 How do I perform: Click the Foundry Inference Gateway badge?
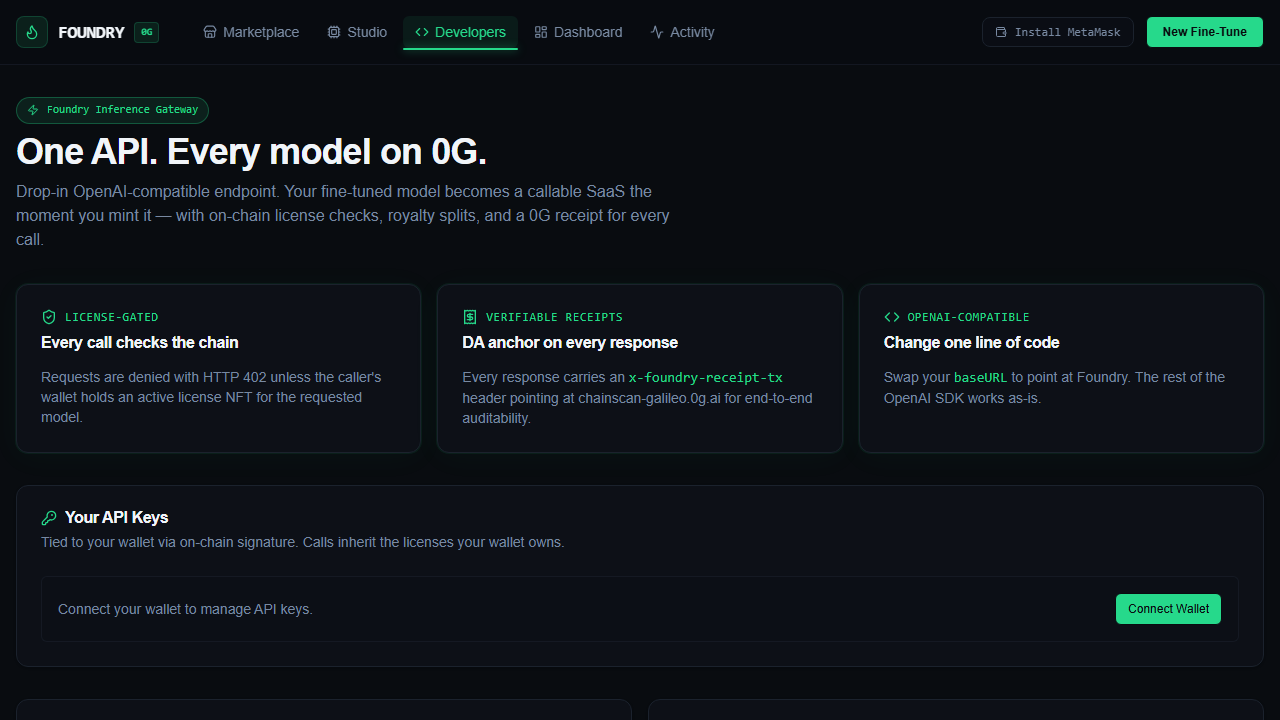[113, 110]
